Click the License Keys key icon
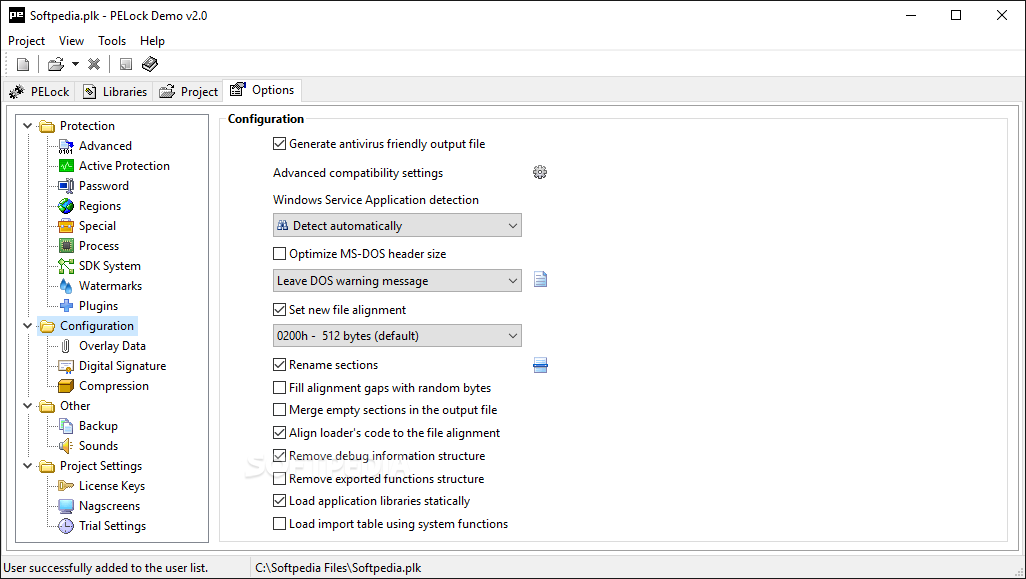Screen dimensions: 1026x579 click(x=66, y=485)
